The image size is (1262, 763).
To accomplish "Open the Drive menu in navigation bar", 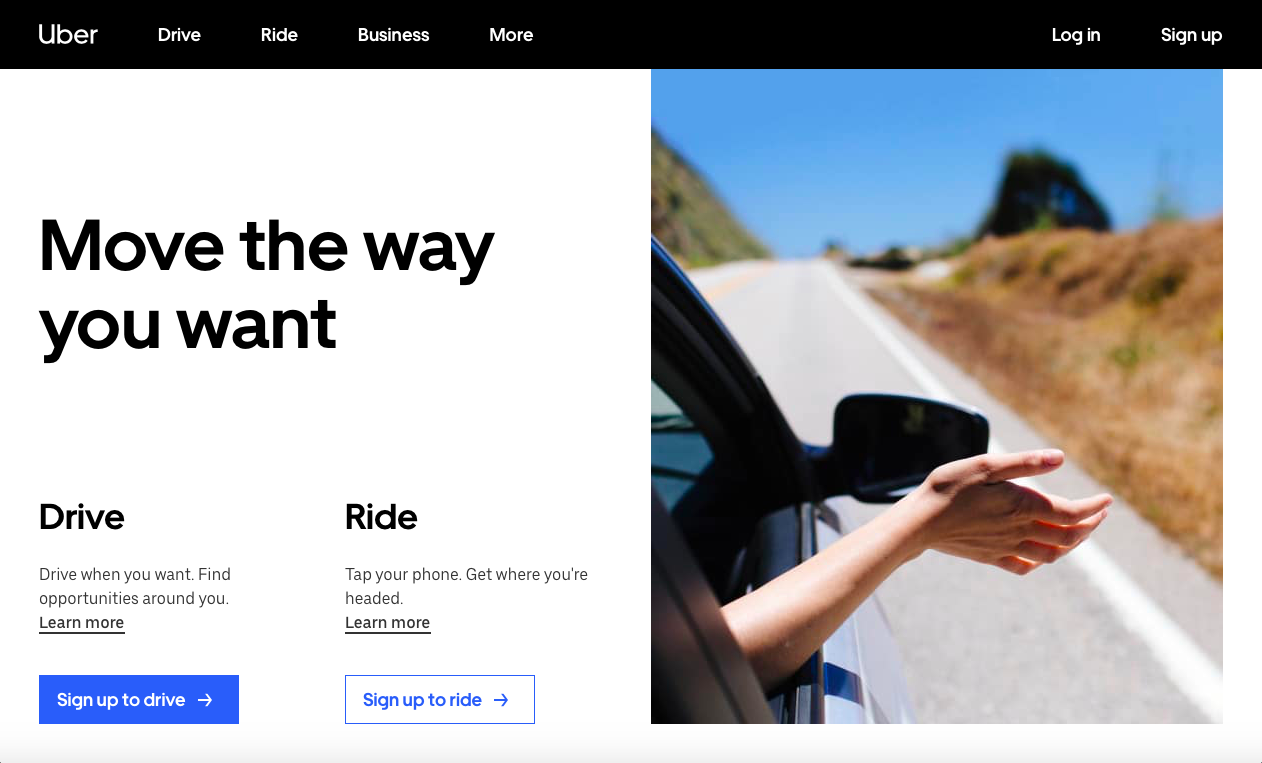I will coord(179,34).
